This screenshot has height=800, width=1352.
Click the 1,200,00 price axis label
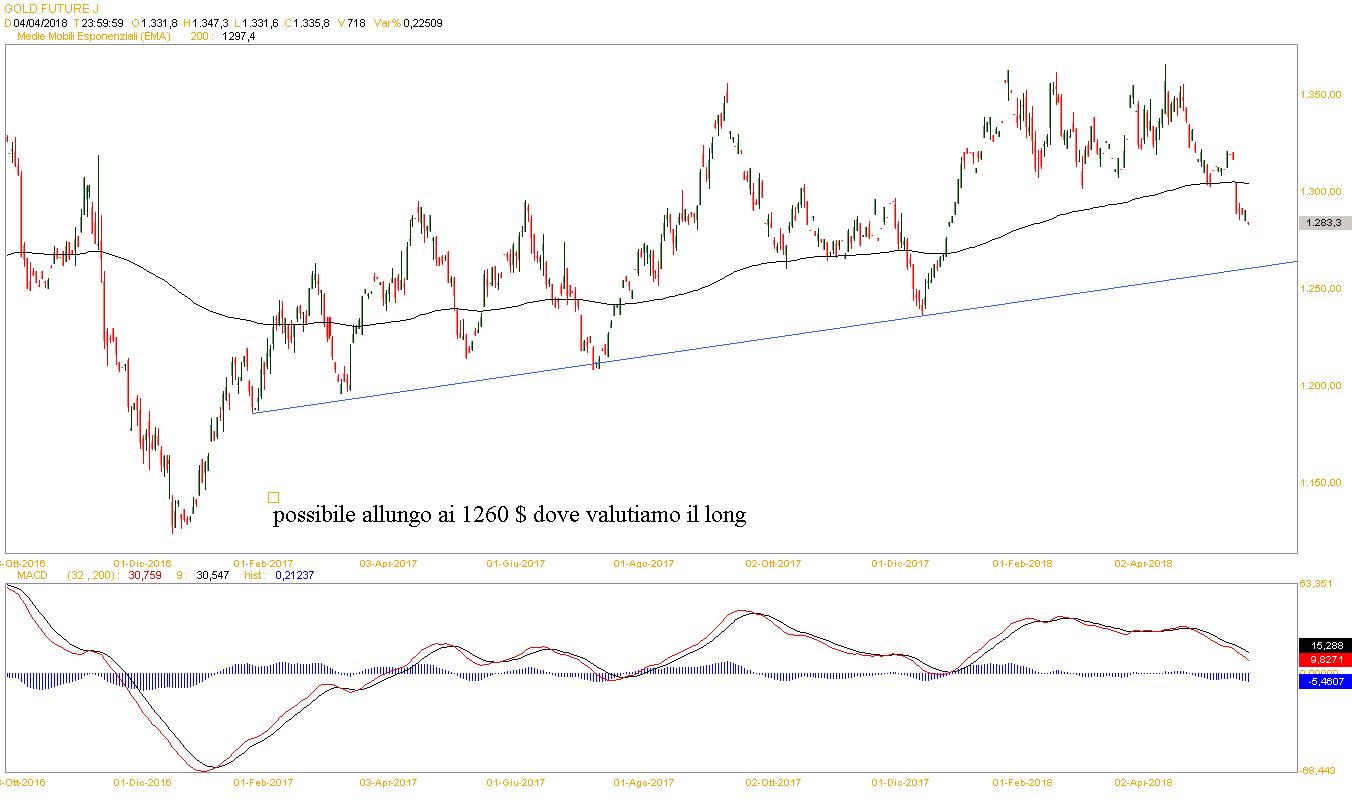click(x=1320, y=386)
